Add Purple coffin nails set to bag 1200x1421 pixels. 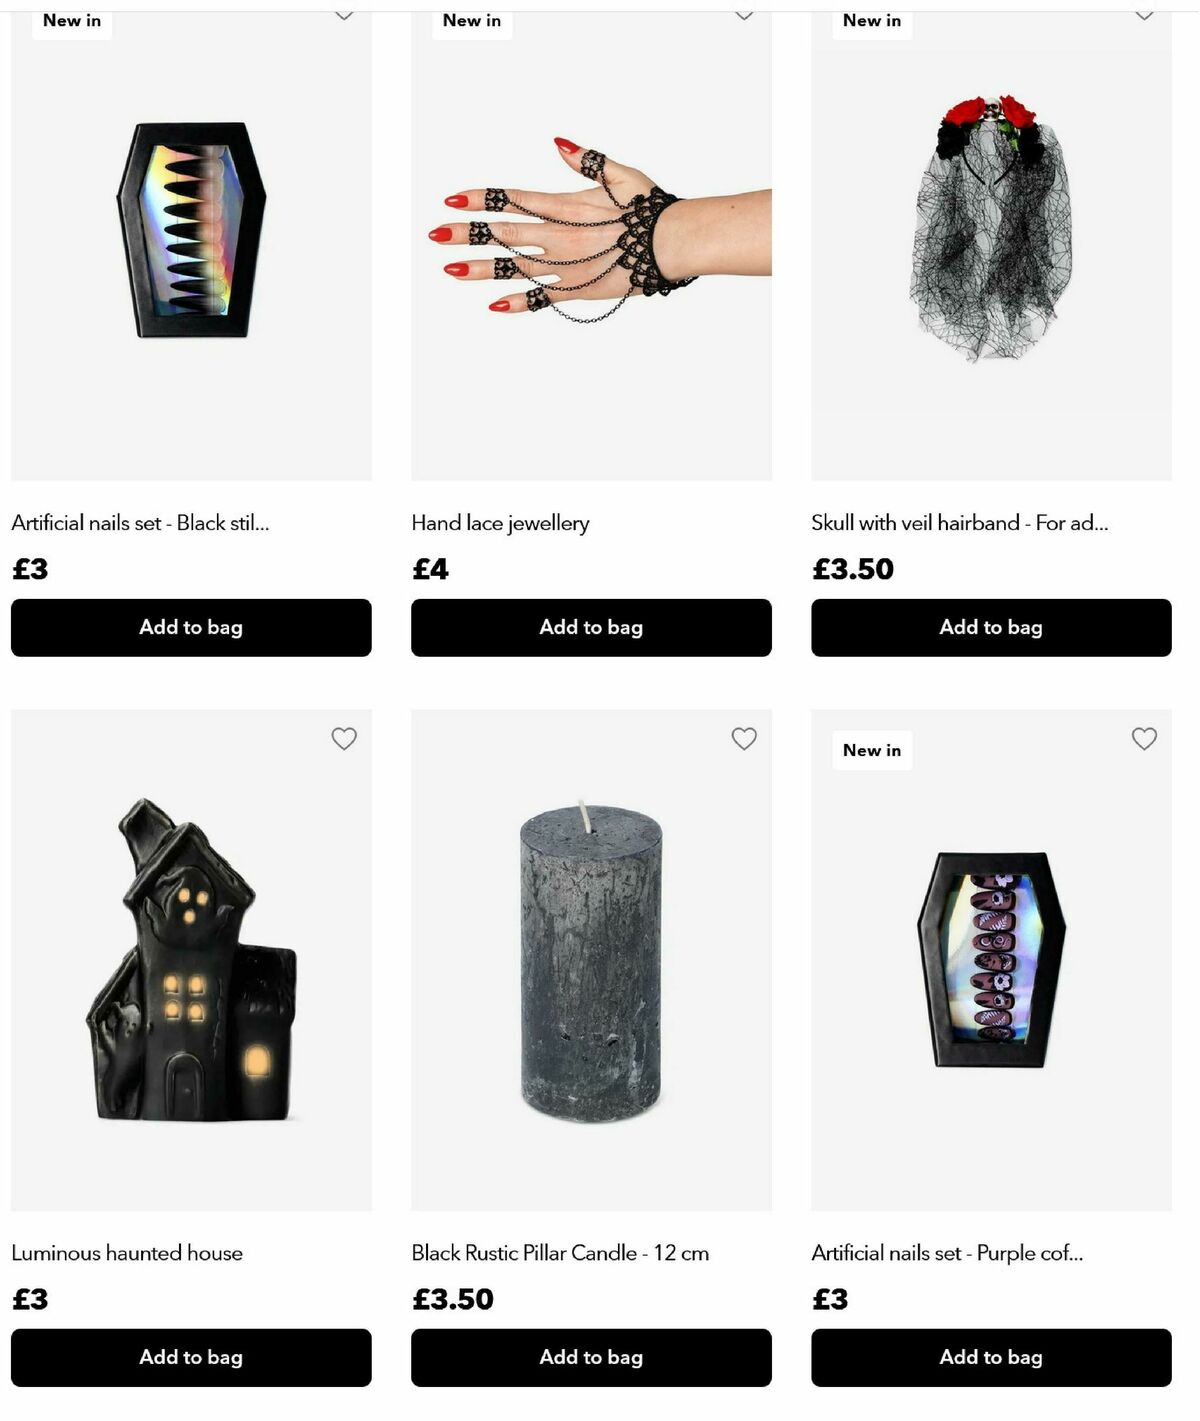click(991, 1357)
